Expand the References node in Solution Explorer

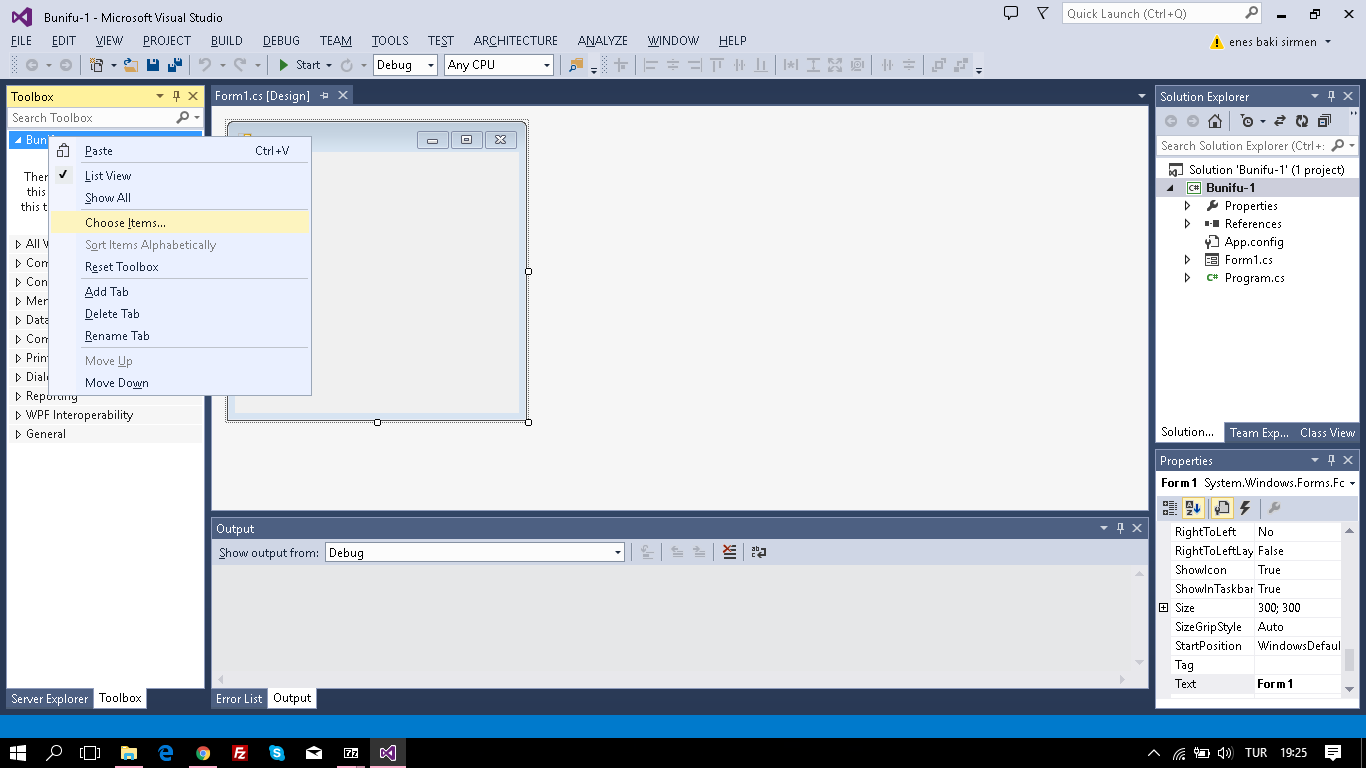[x=1188, y=224]
